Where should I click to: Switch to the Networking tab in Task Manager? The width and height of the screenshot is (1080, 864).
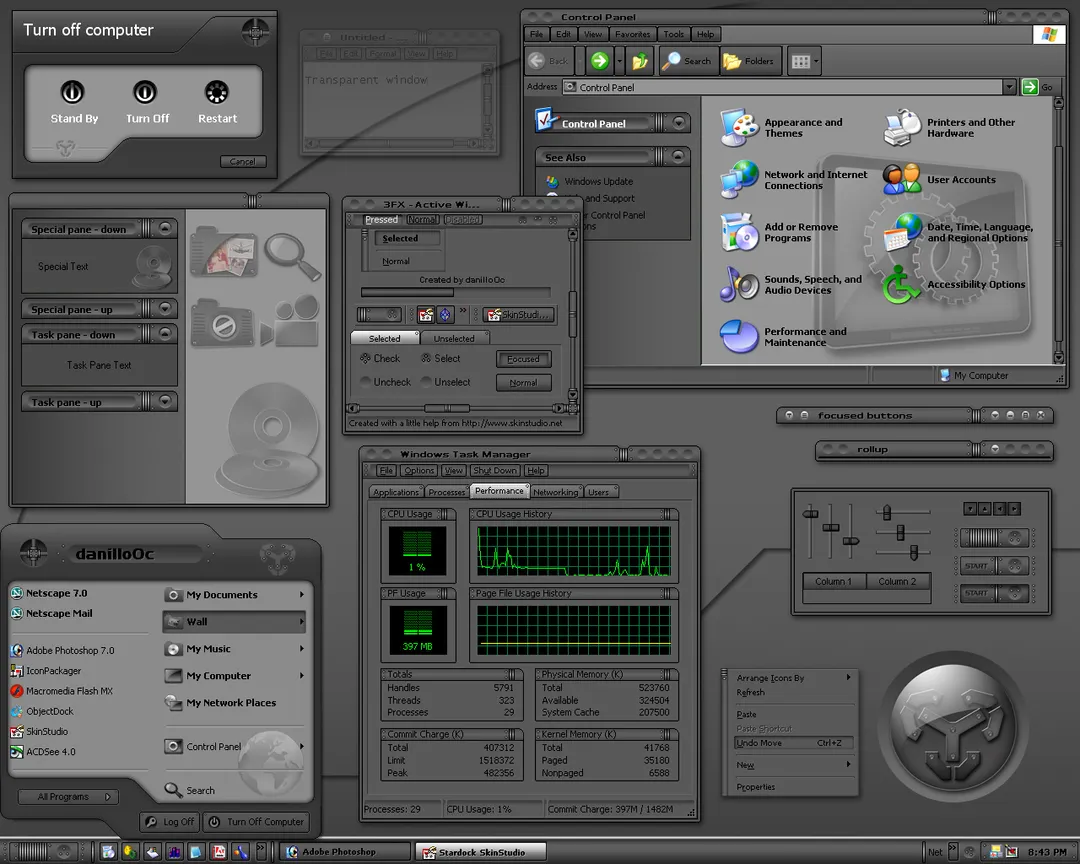coord(555,492)
